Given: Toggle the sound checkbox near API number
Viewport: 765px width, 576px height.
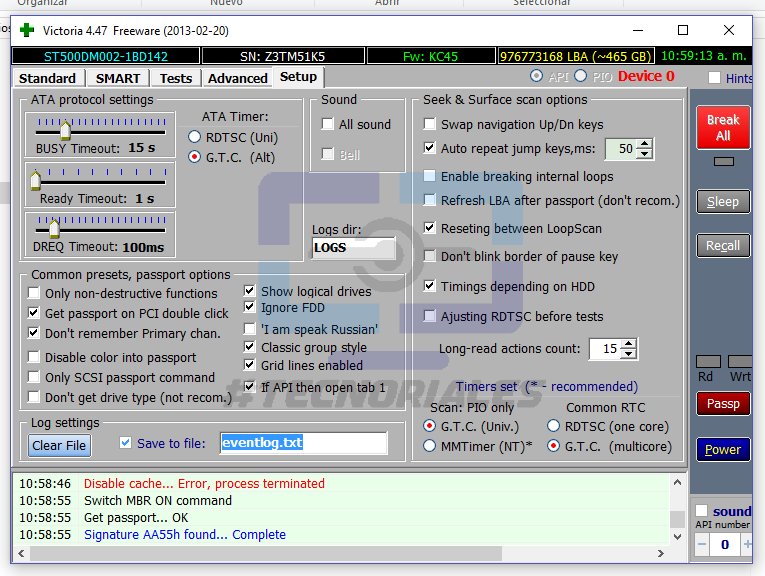Looking at the screenshot, I should [702, 511].
